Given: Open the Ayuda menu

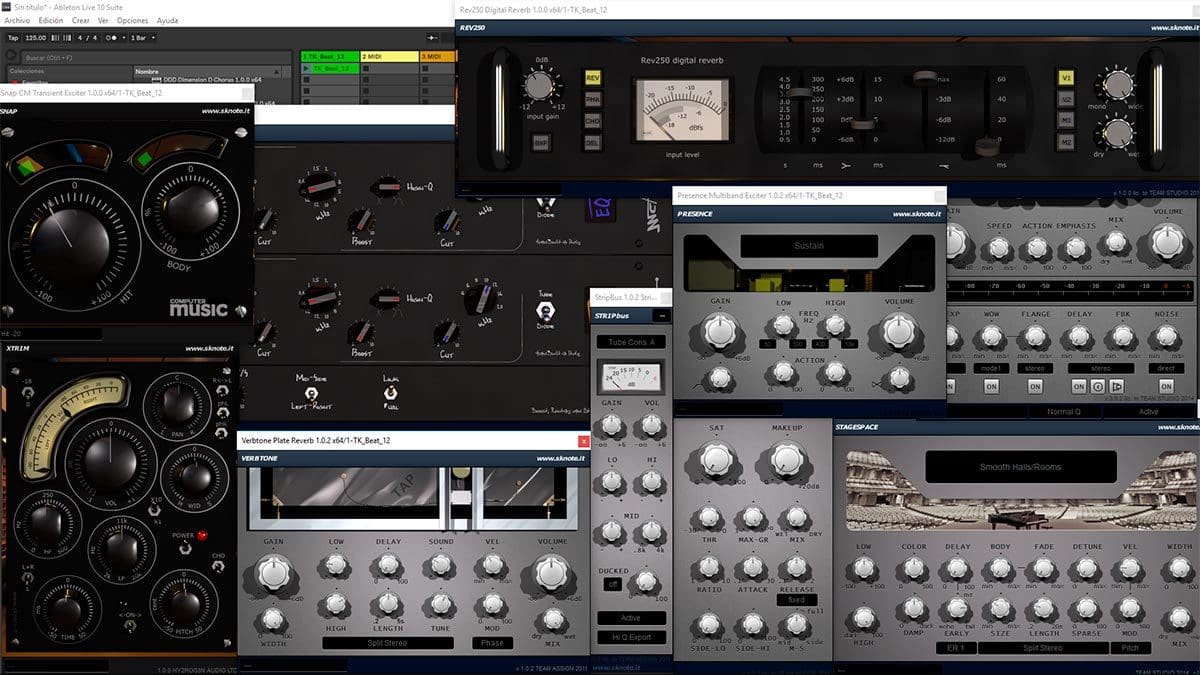Looking at the screenshot, I should [x=168, y=20].
